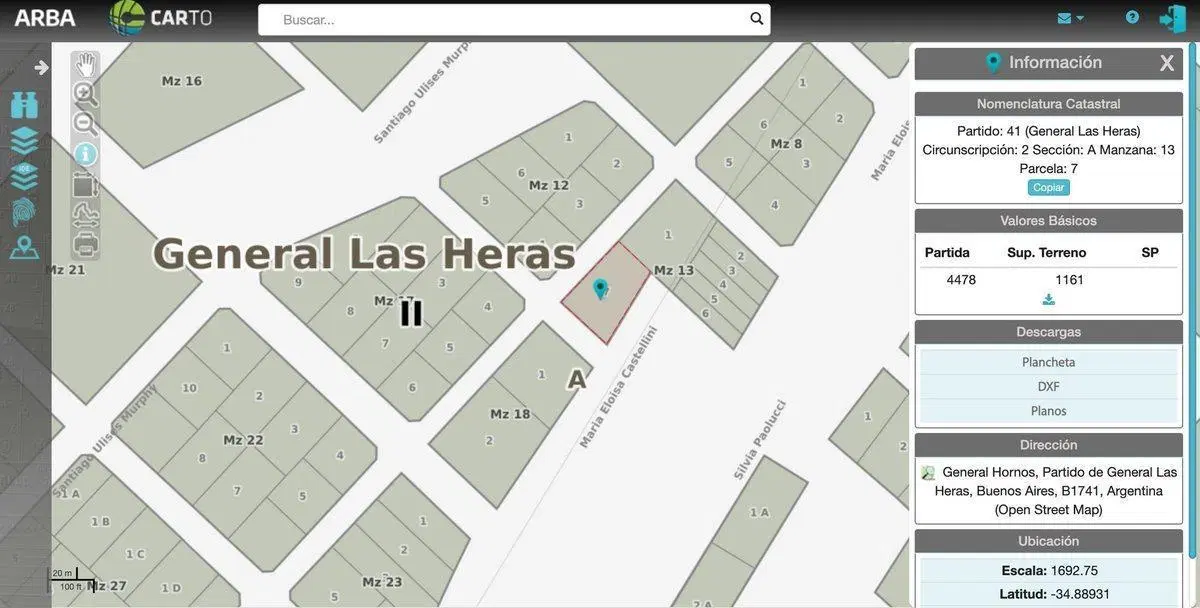This screenshot has height=608, width=1200.
Task: Select the Mz 12 block label
Action: (x=549, y=185)
